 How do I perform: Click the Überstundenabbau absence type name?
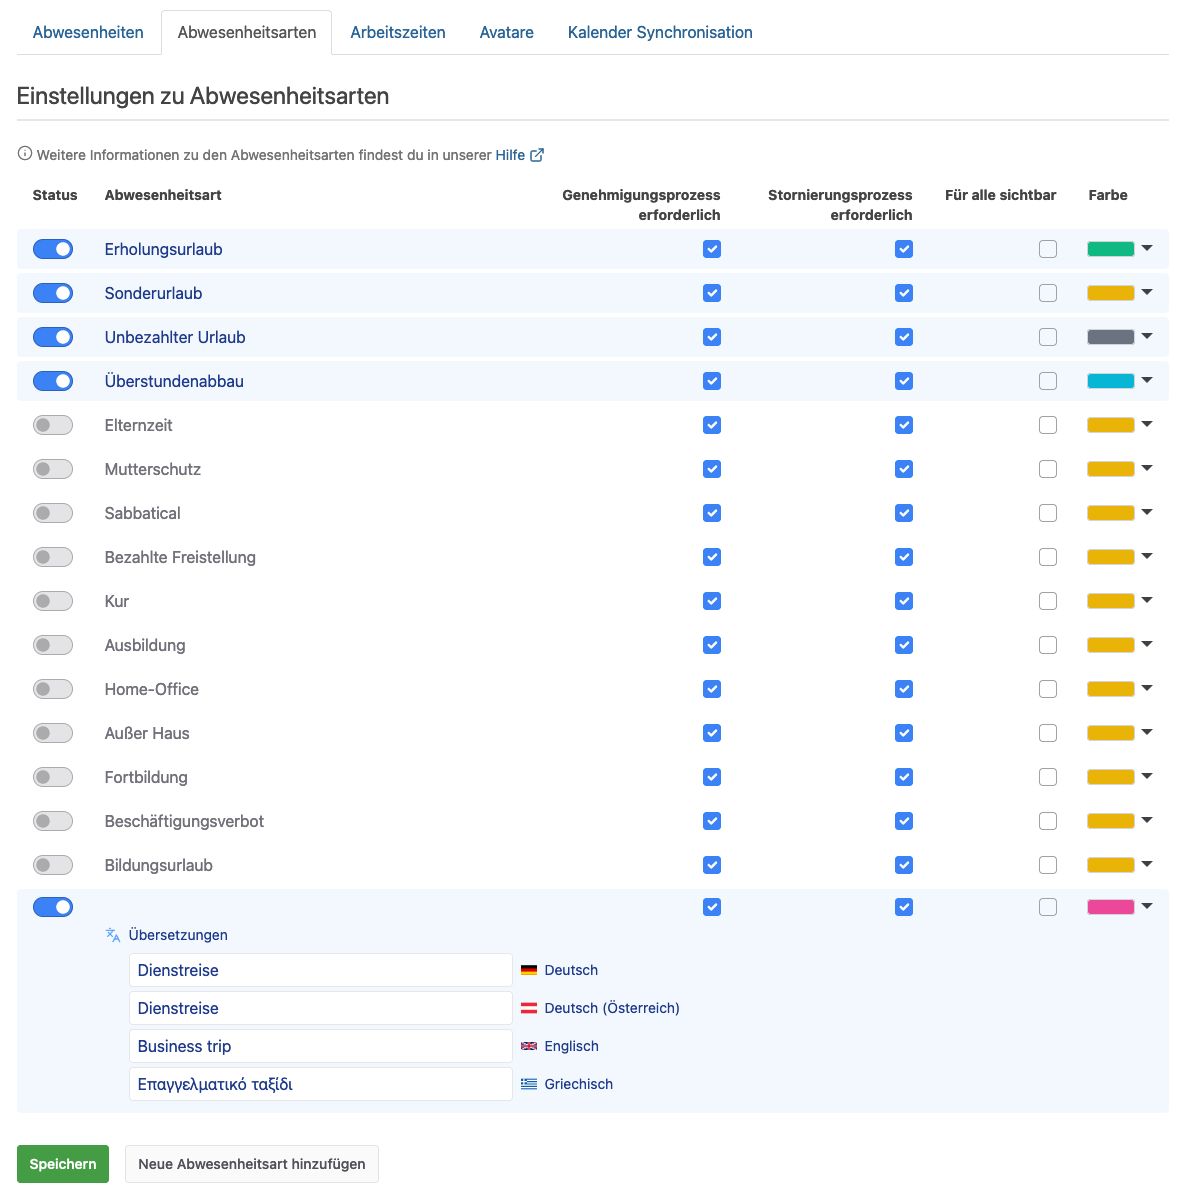click(174, 381)
